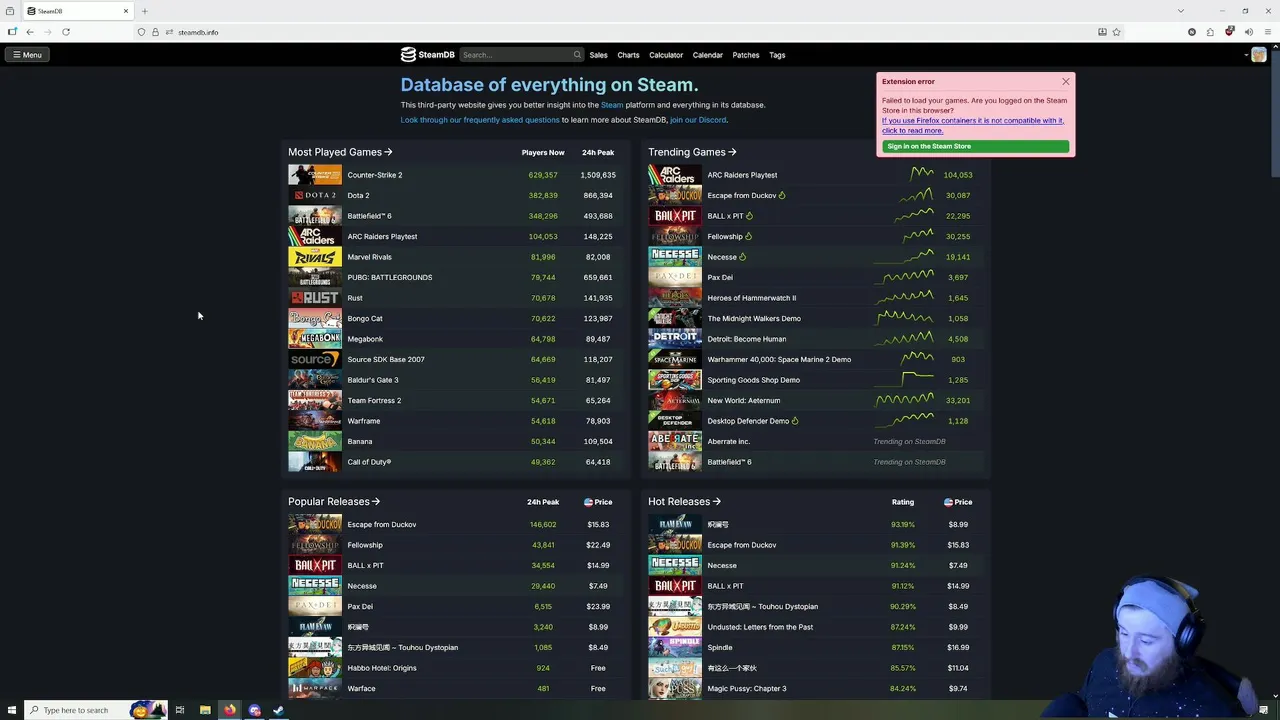This screenshot has height=720, width=1280.
Task: Open the Tags page
Action: pos(777,55)
